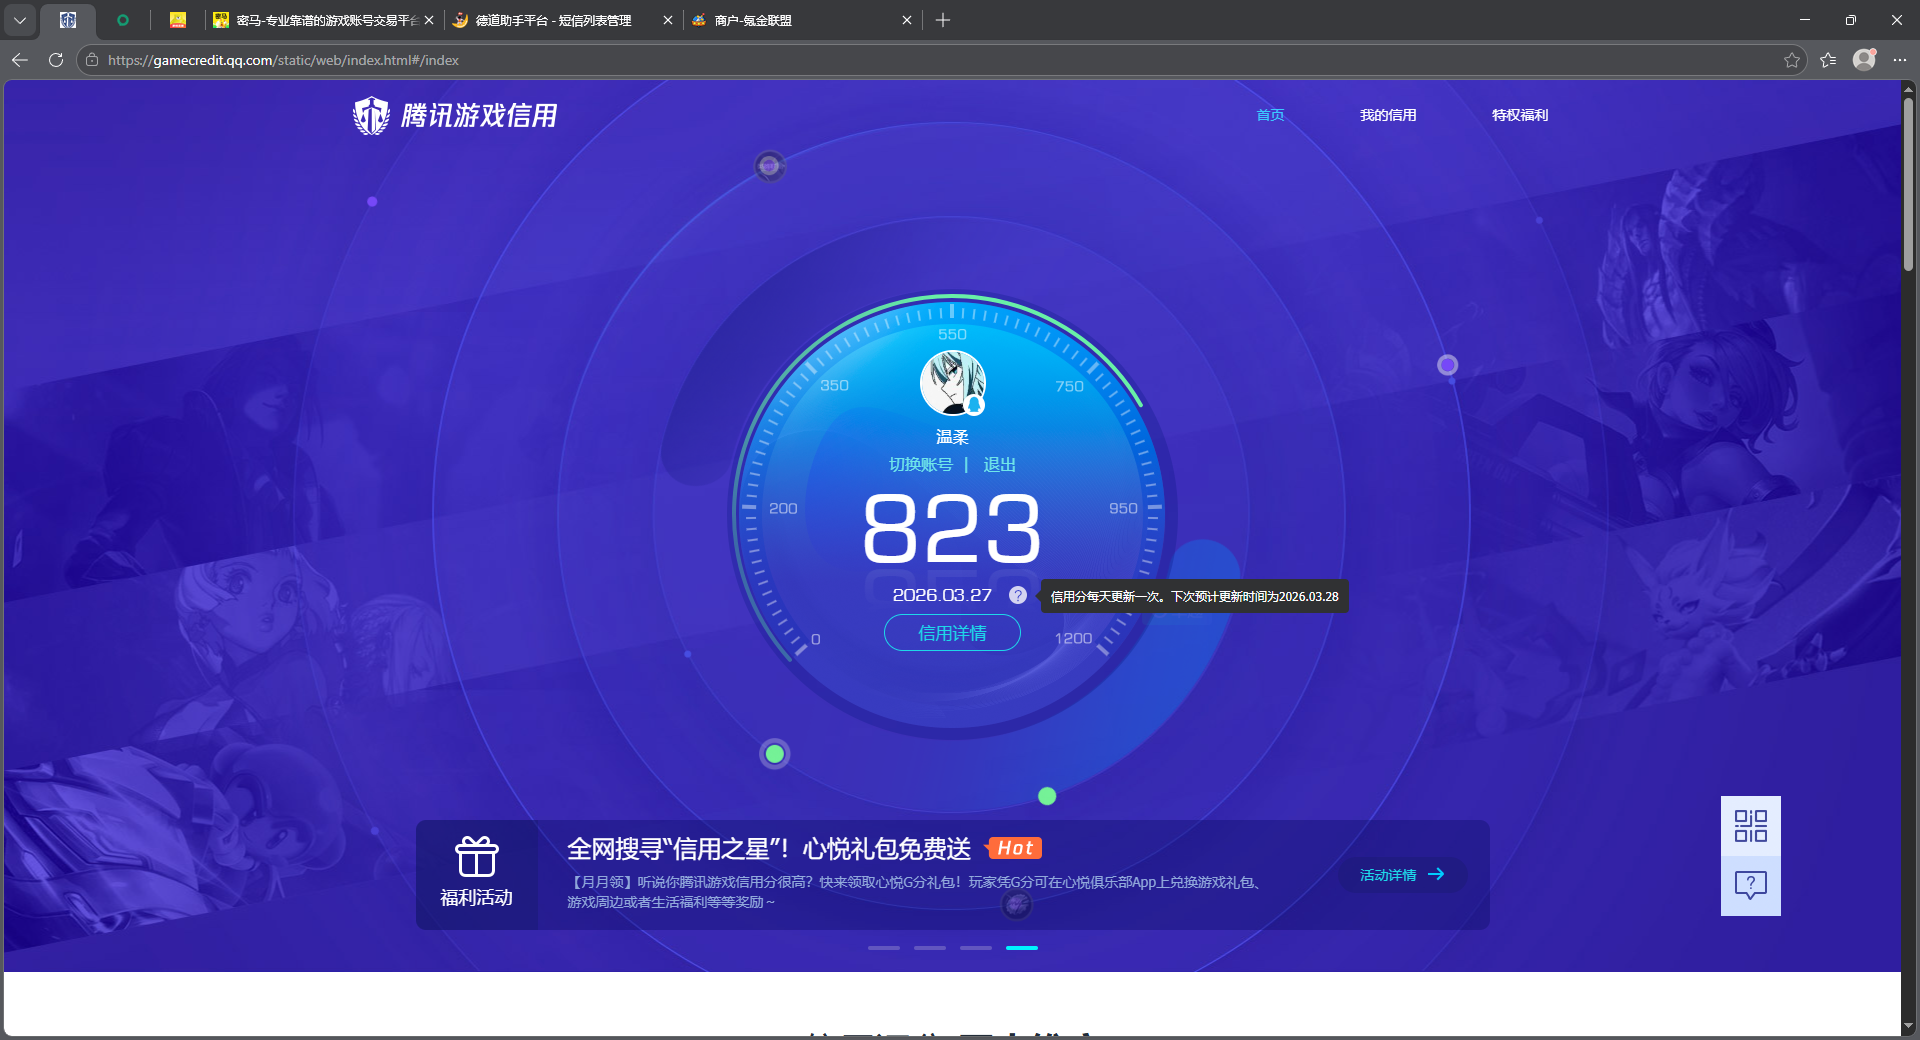Viewport: 1920px width, 1040px height.
Task: Click the question mark beside date 2026.03.27
Action: 1017,595
